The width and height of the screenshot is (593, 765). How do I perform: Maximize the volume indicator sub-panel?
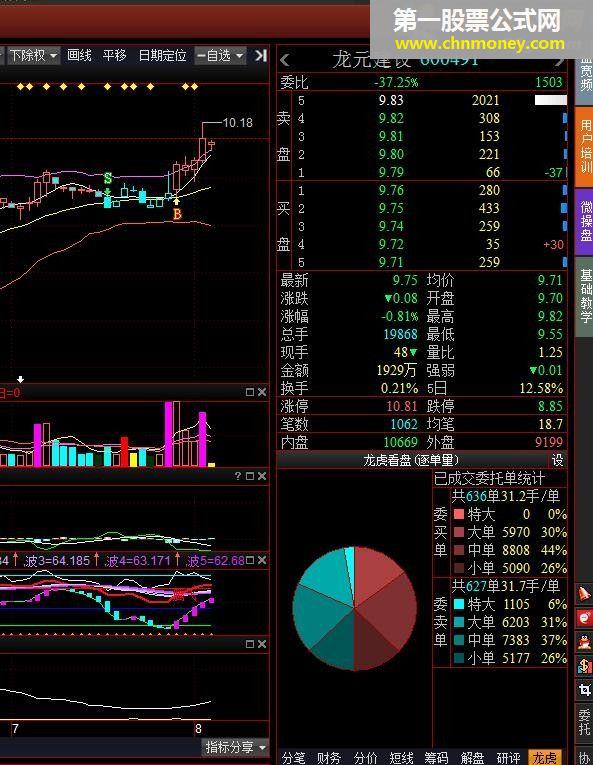pos(250,392)
